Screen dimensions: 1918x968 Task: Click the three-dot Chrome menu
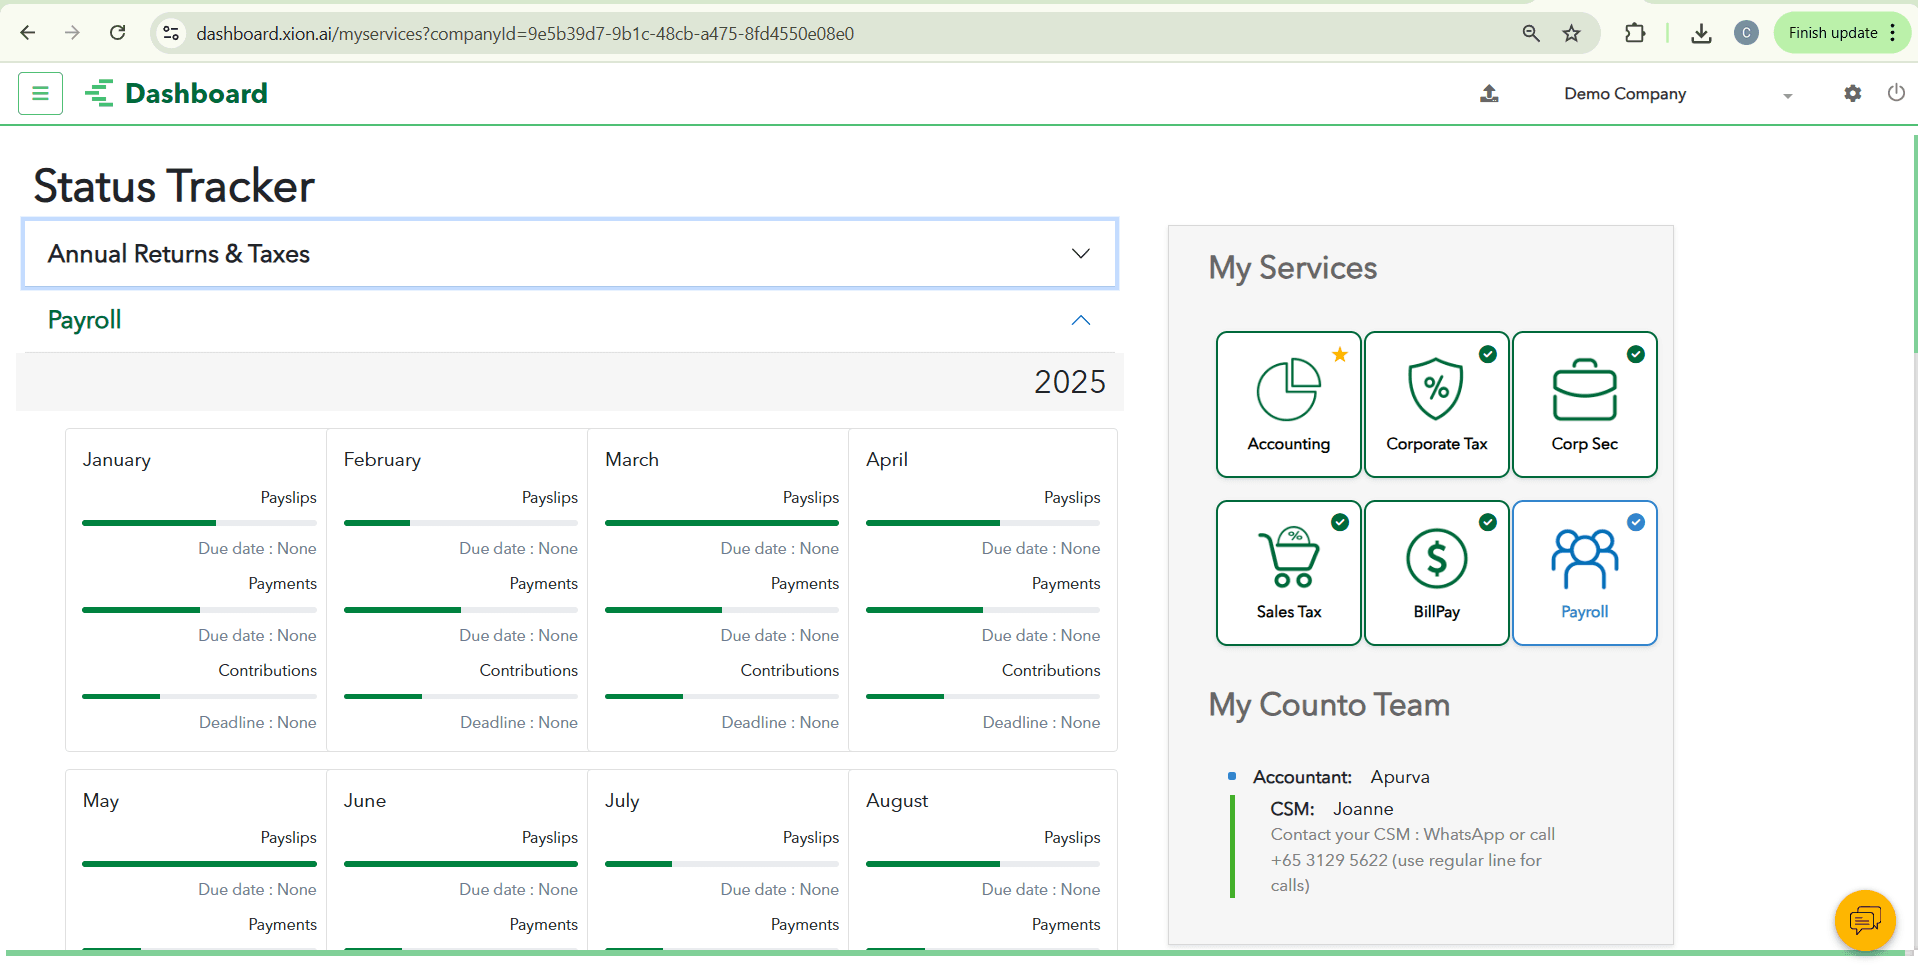[1893, 33]
